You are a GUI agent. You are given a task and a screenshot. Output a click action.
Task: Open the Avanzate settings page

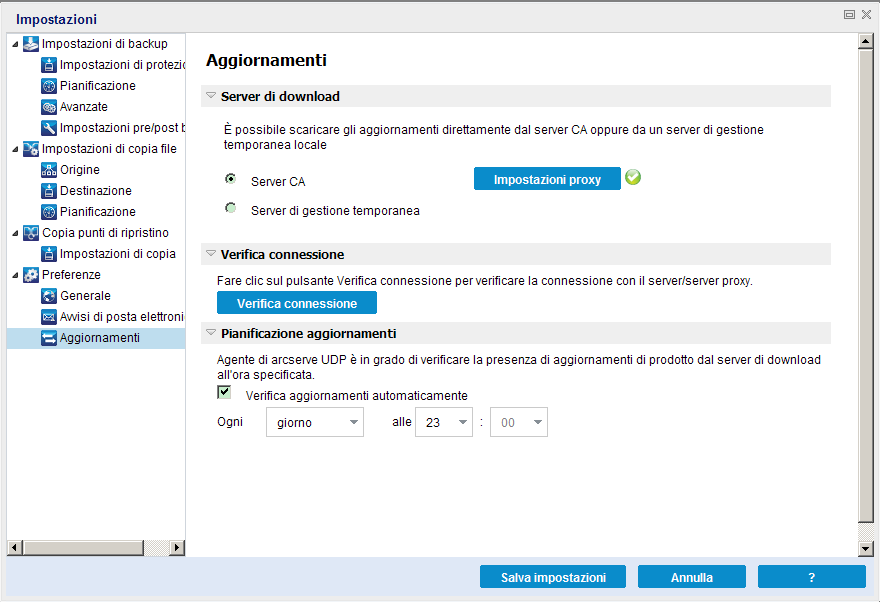84,107
